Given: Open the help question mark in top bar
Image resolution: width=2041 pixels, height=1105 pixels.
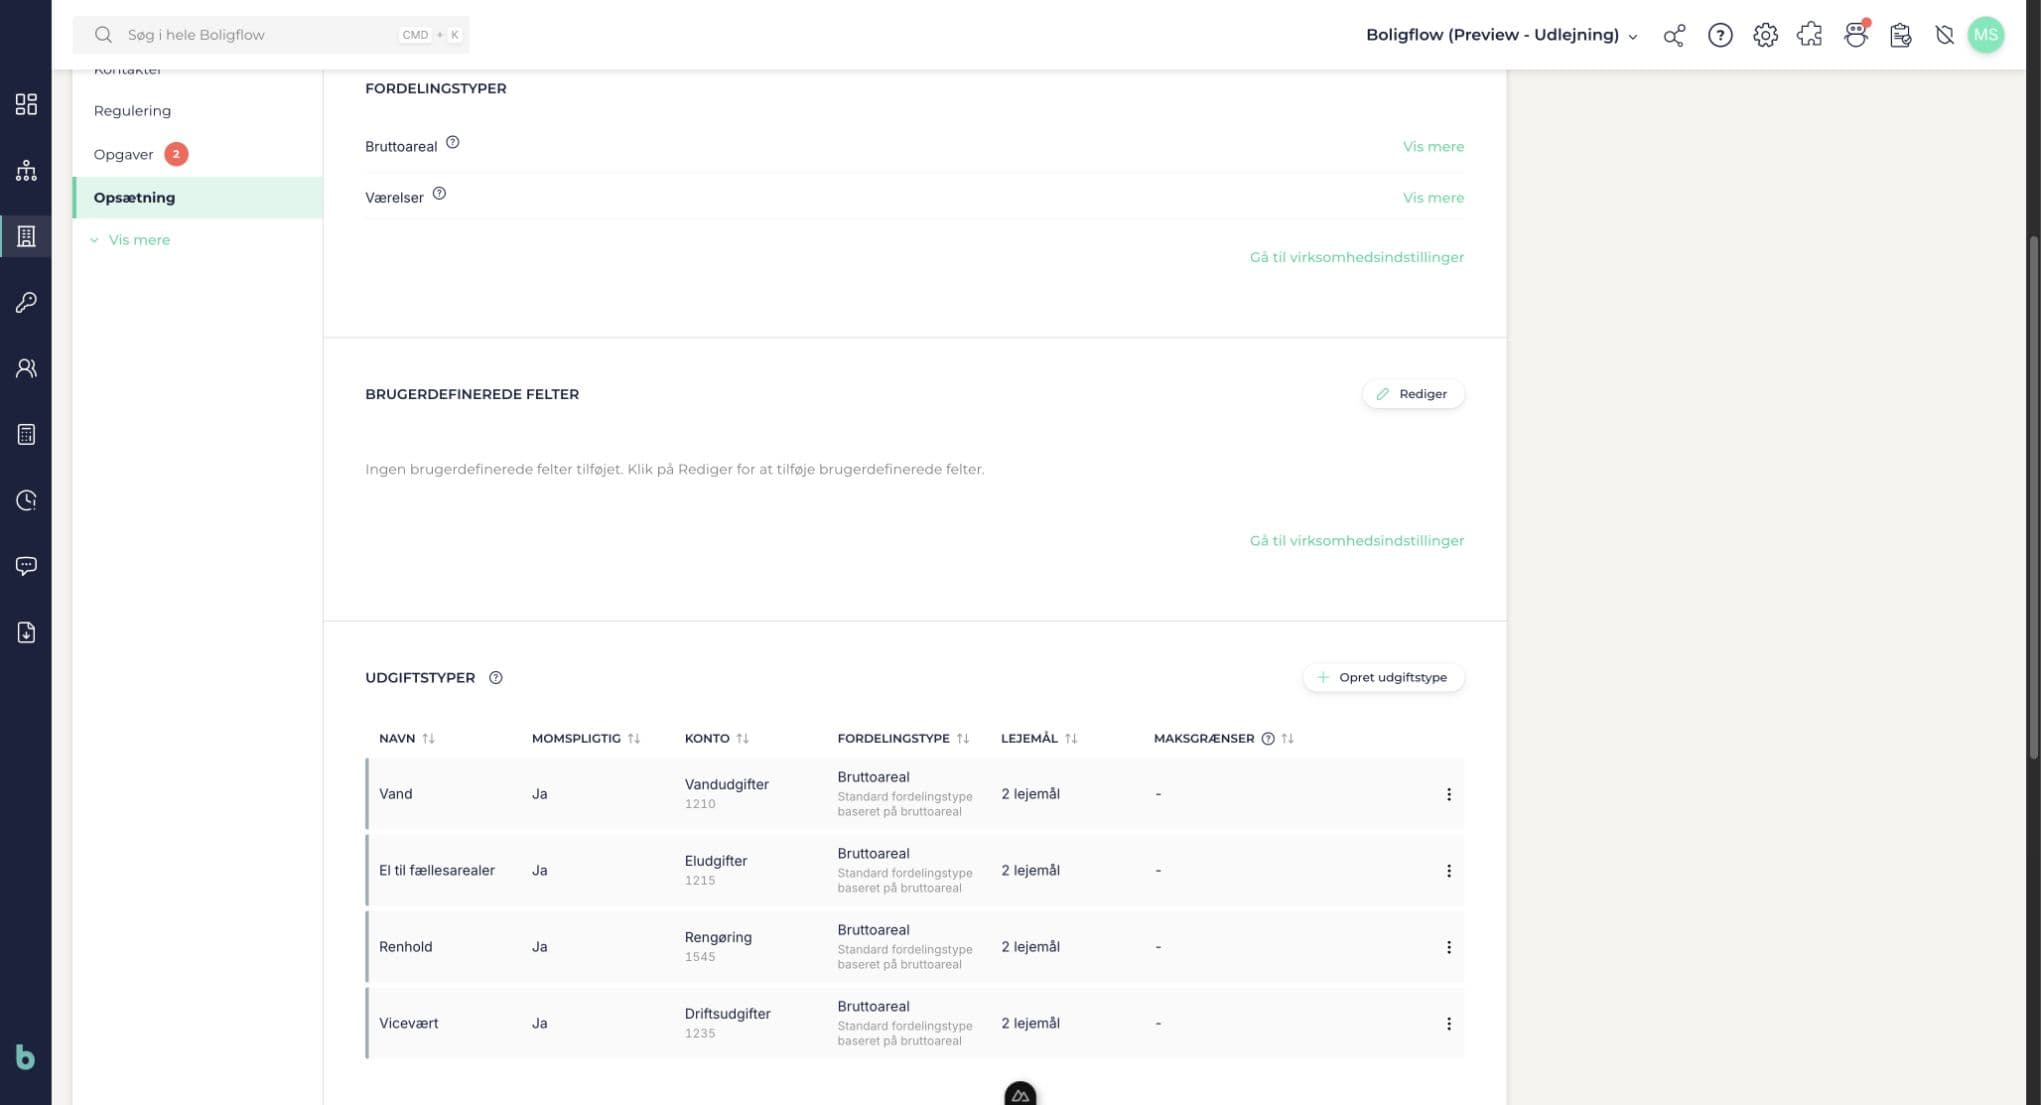Looking at the screenshot, I should (x=1720, y=35).
